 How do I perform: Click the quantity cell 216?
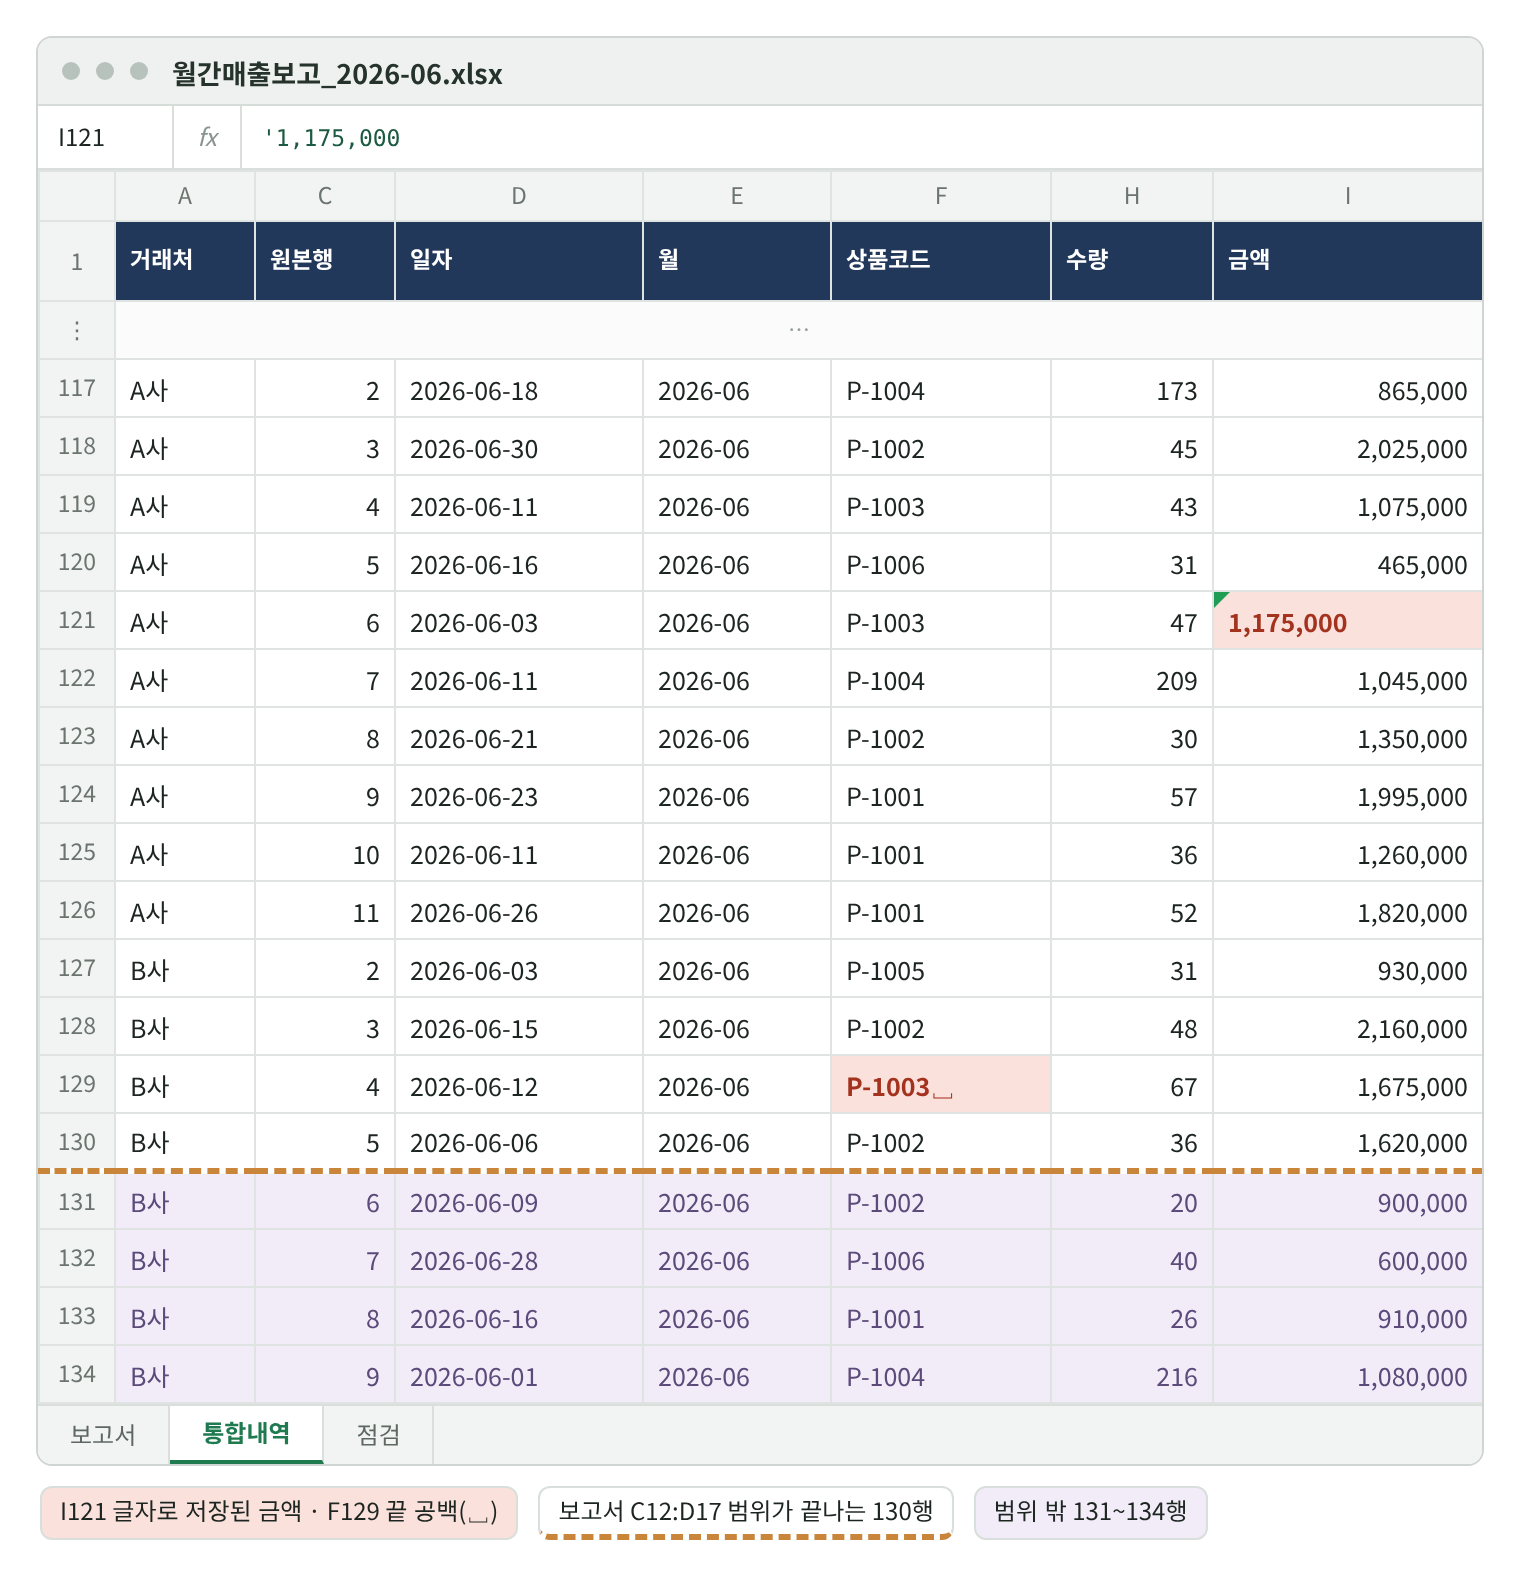click(1132, 1375)
